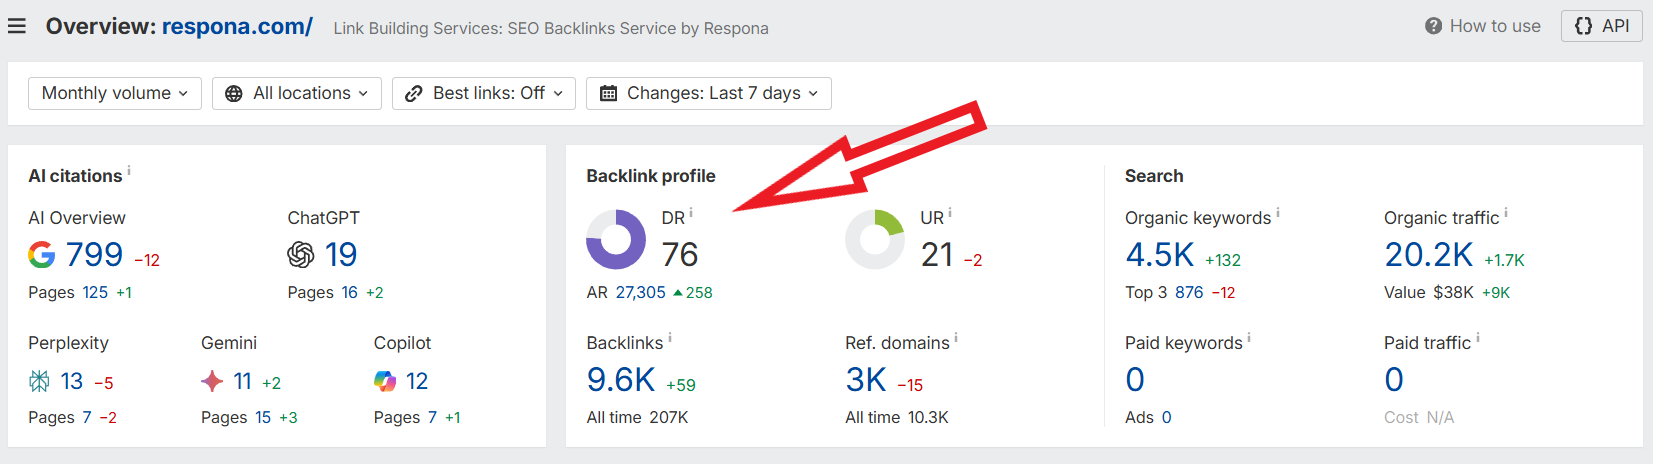The height and width of the screenshot is (464, 1653).
Task: Click the DR donut chart
Action: [616, 240]
